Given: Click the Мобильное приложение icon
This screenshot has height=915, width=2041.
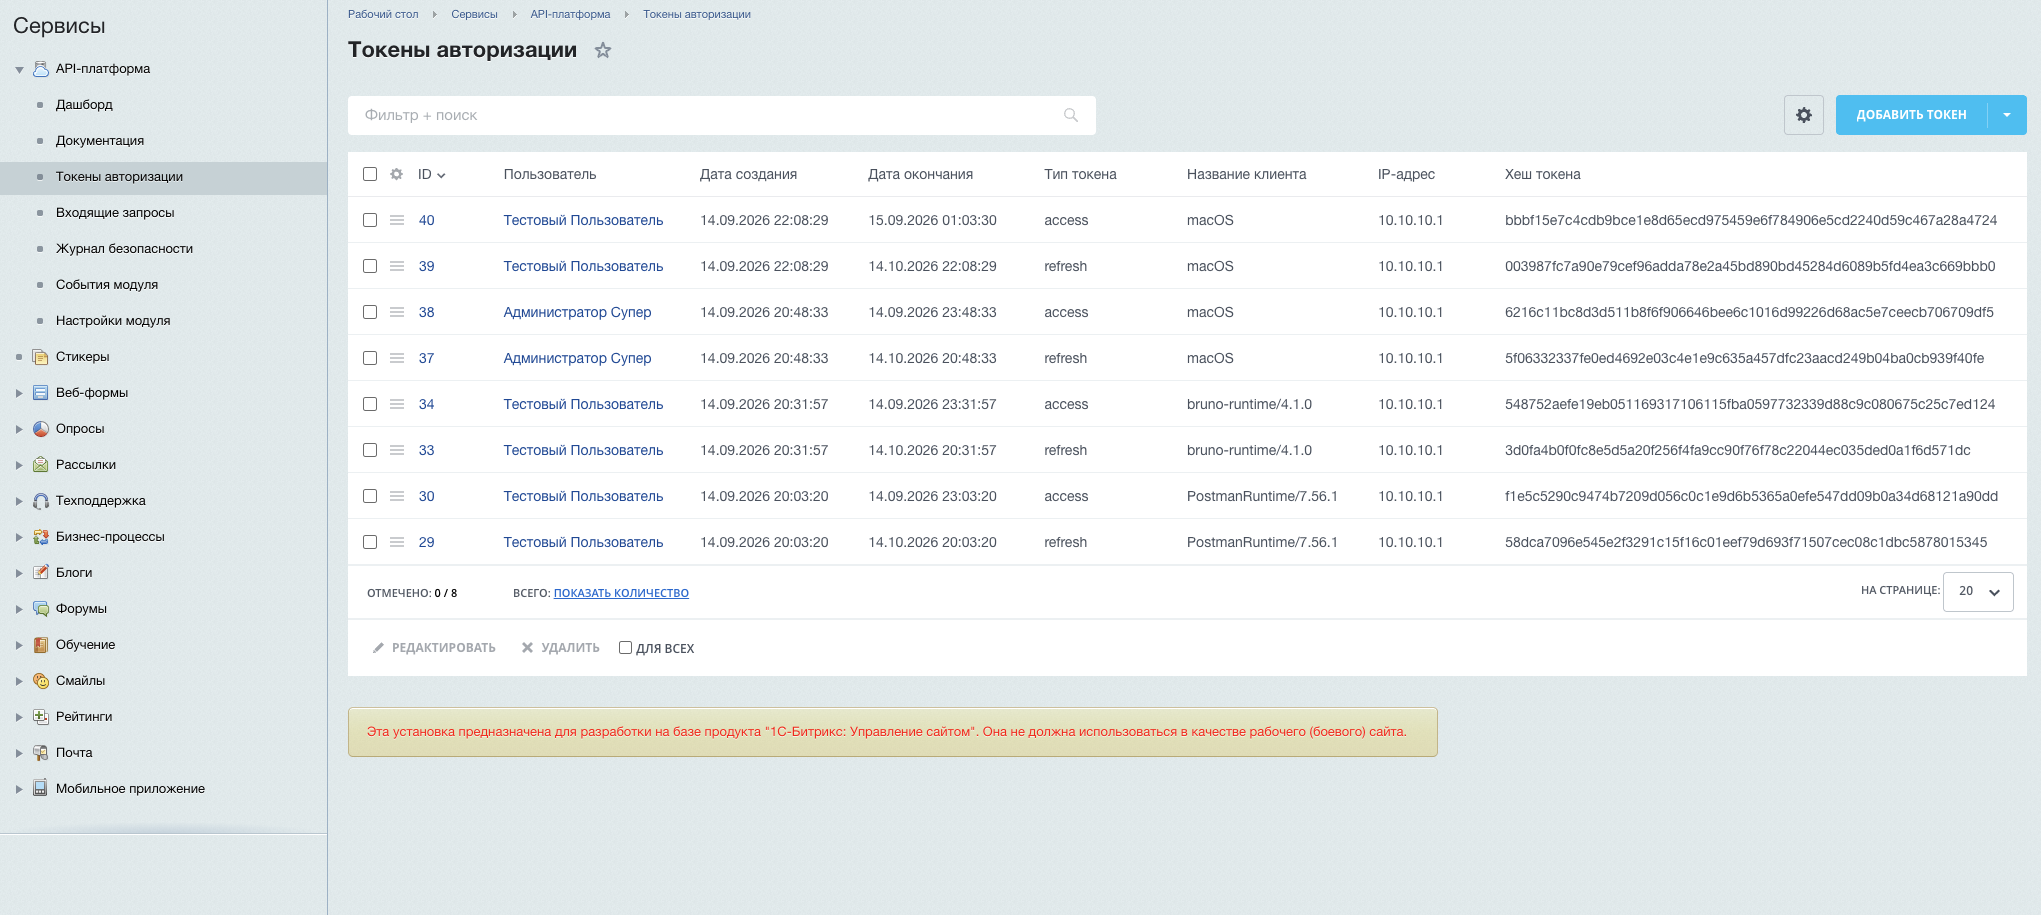Looking at the screenshot, I should 41,789.
